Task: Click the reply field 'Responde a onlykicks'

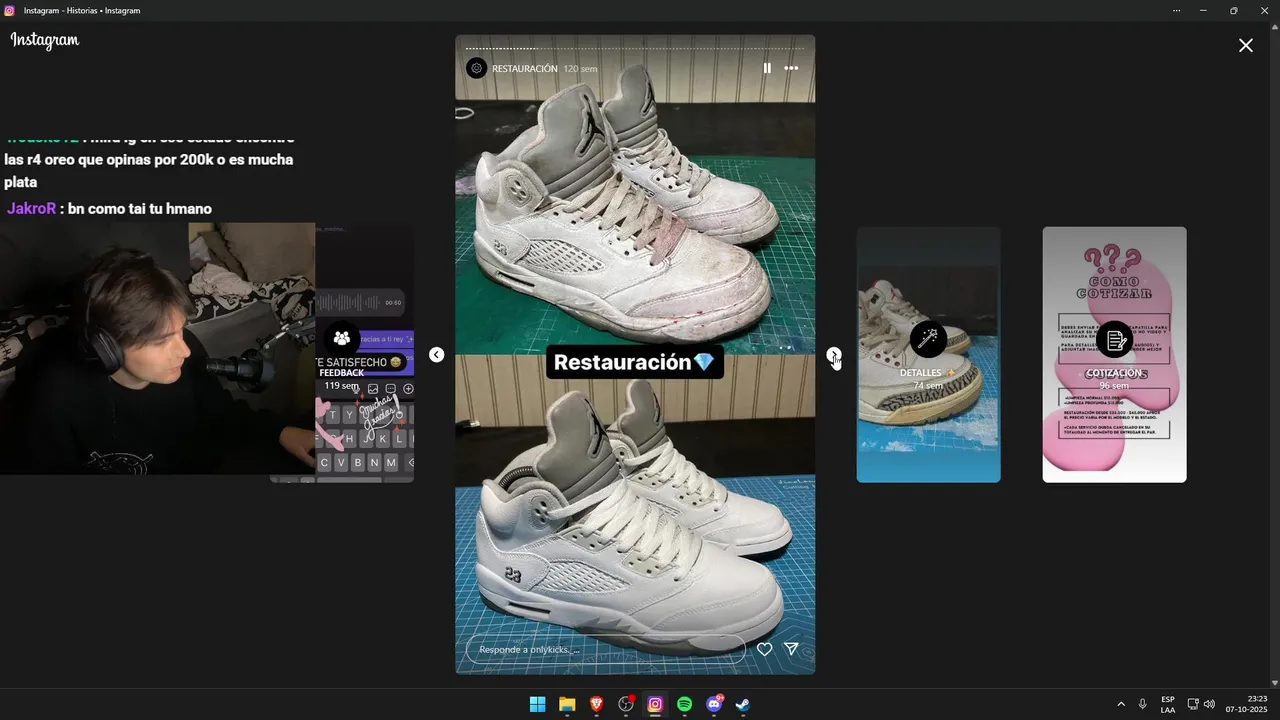Action: [x=605, y=649]
